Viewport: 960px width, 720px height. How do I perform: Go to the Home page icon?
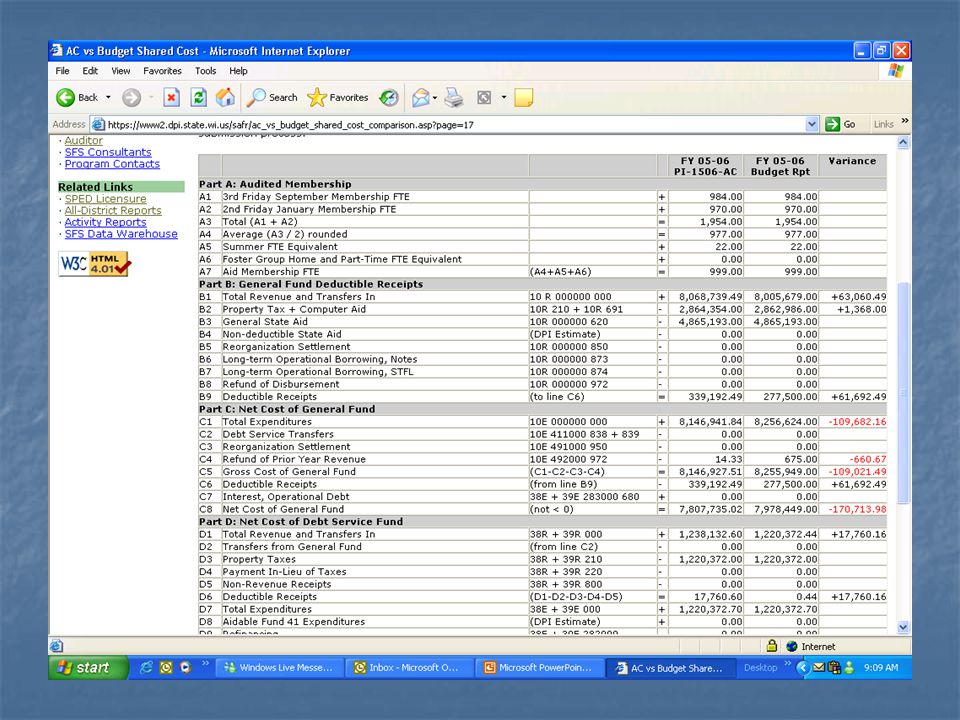pos(225,97)
